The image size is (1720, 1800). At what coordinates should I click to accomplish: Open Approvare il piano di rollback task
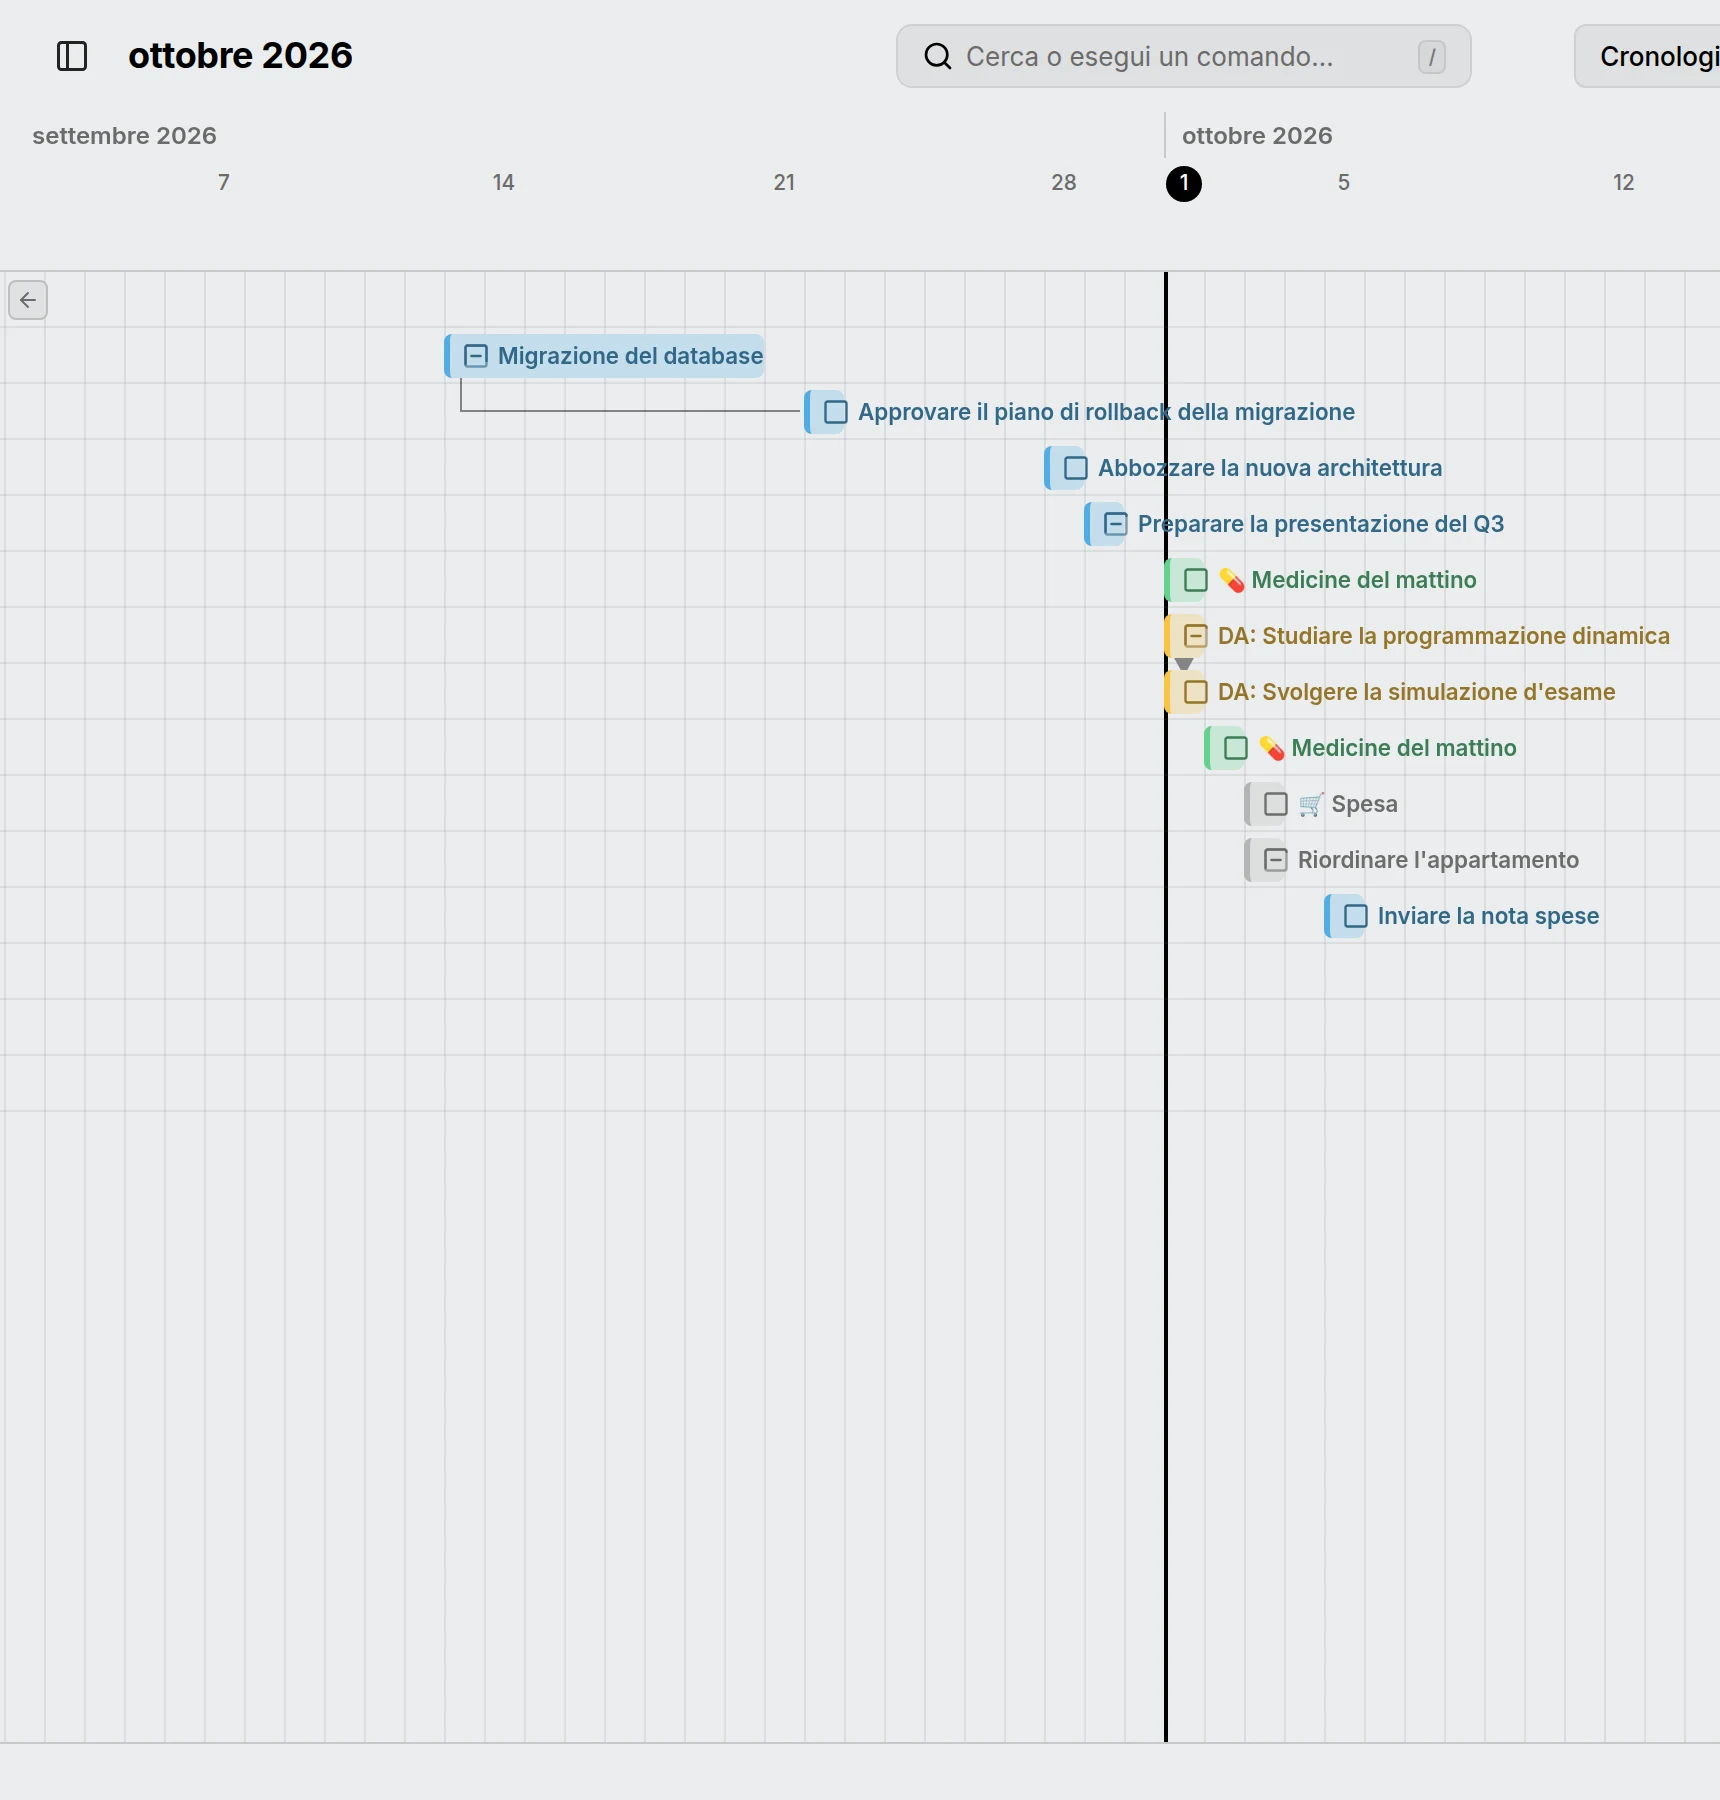[1106, 412]
